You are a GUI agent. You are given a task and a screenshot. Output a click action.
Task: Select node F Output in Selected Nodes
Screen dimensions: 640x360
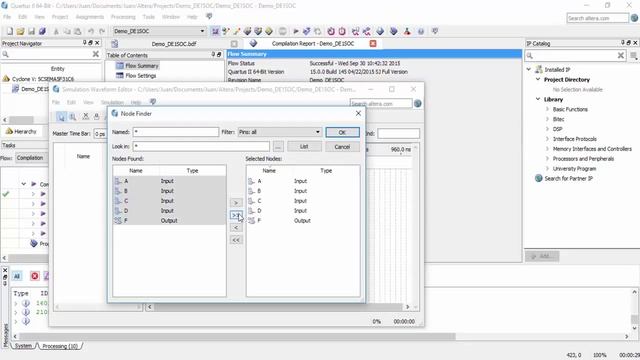coord(303,221)
